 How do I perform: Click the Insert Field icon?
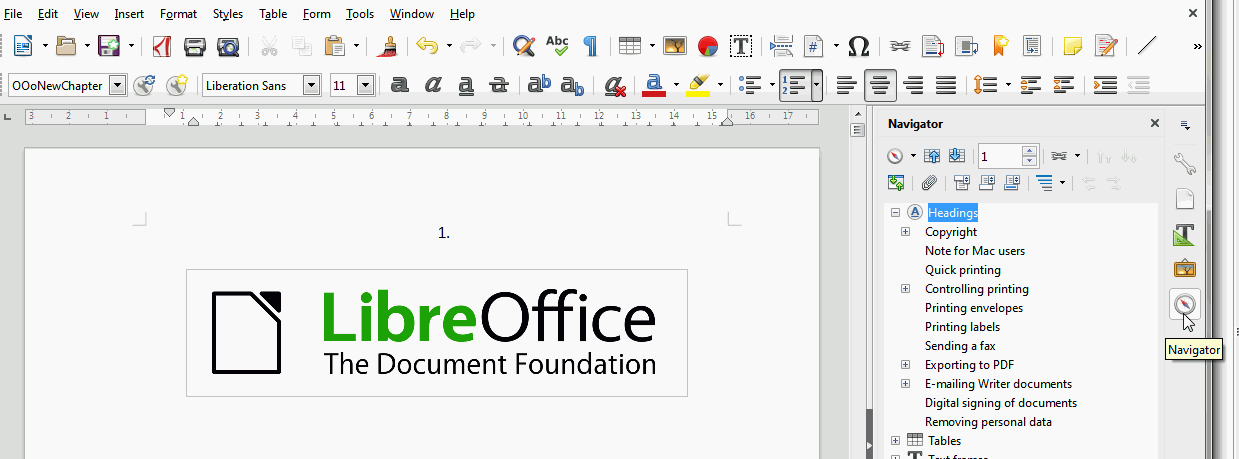click(x=815, y=46)
